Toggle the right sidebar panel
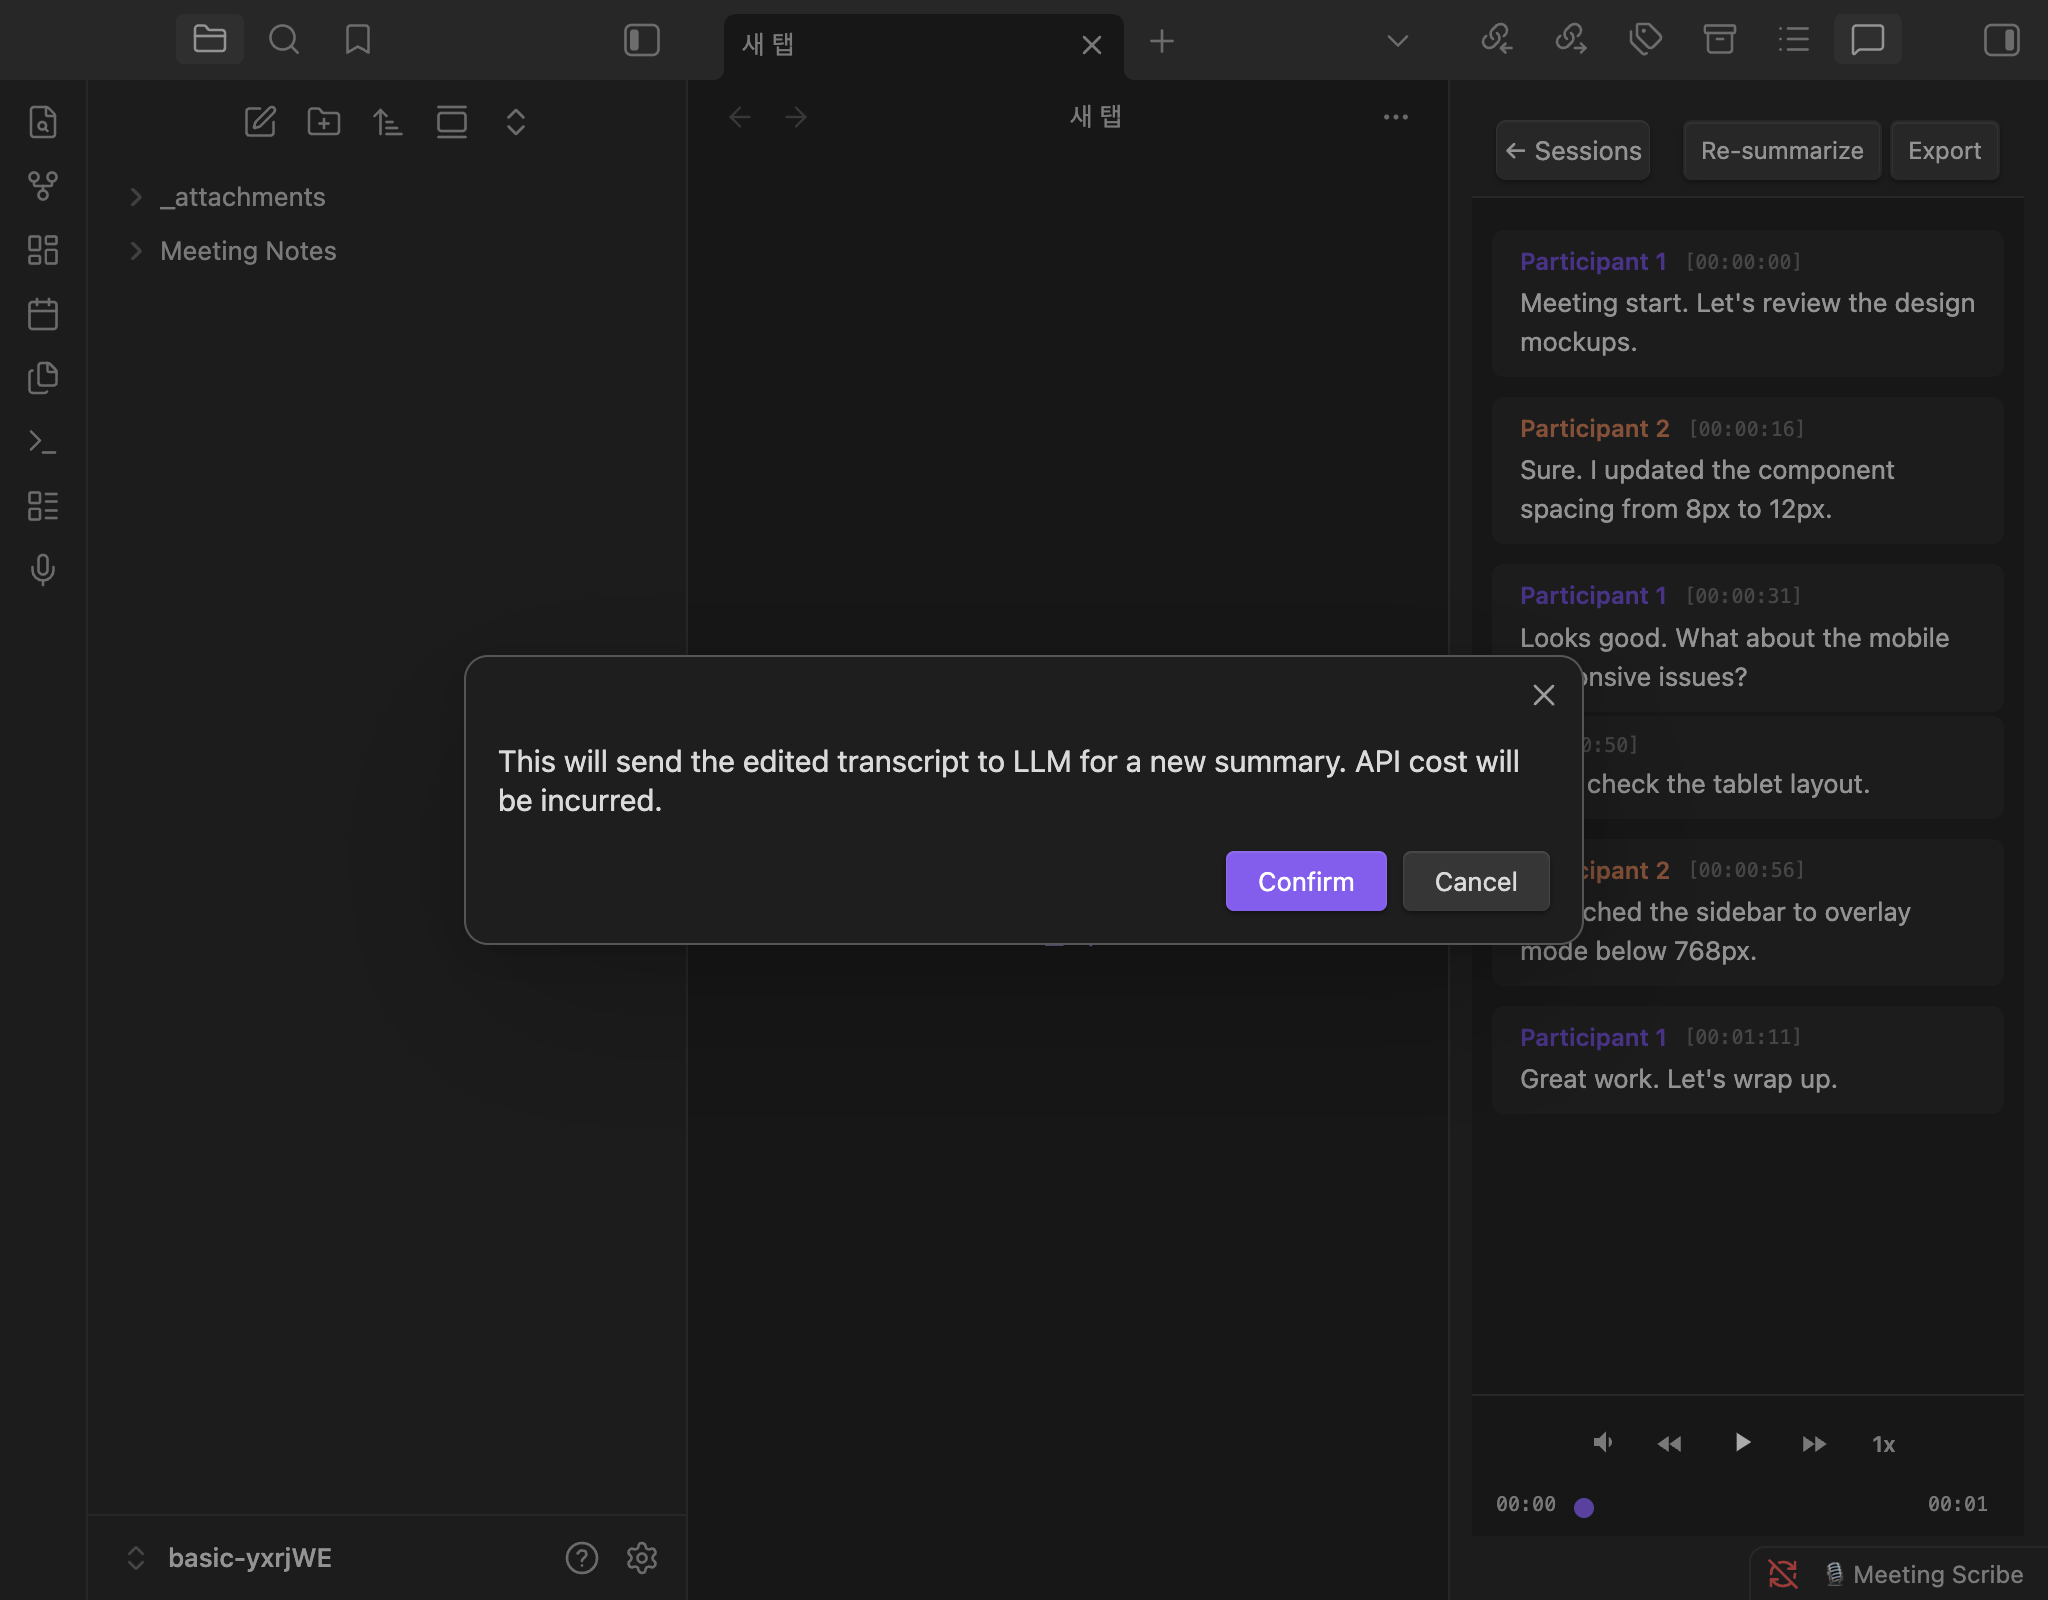The height and width of the screenshot is (1600, 2048). point(2001,40)
